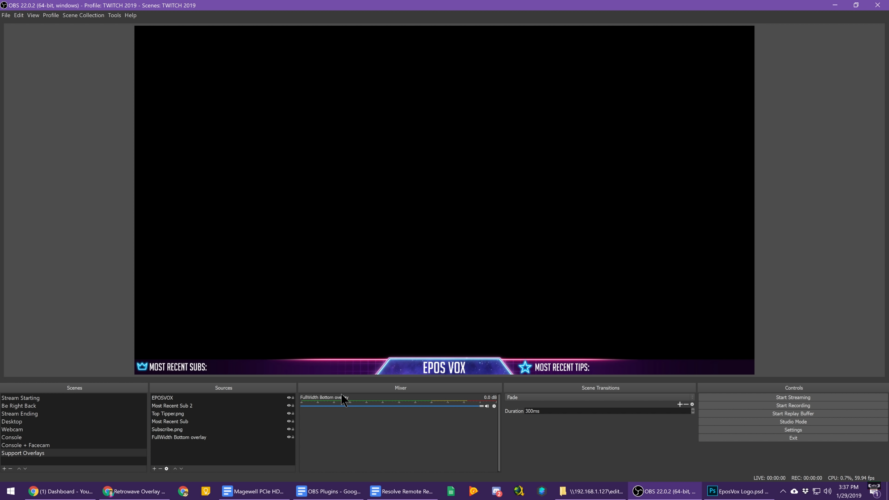The width and height of the screenshot is (889, 500).
Task: Add a scene transition with plus icon
Action: pyautogui.click(x=680, y=404)
